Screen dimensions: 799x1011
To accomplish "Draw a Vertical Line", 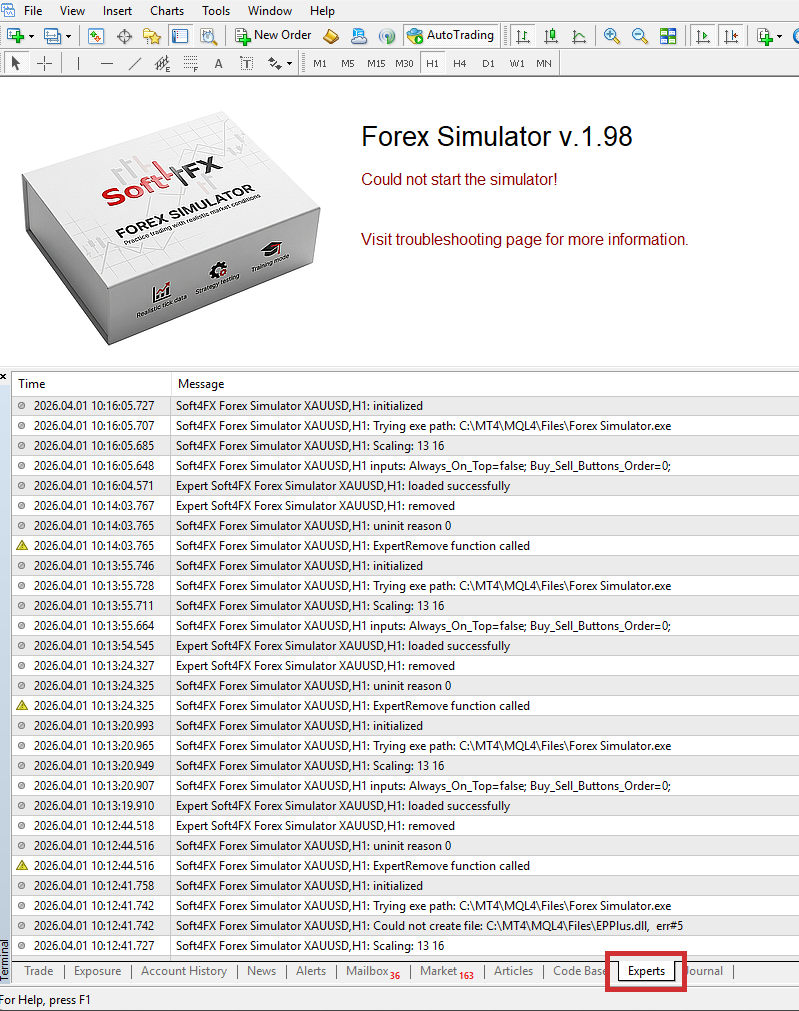I will point(79,63).
